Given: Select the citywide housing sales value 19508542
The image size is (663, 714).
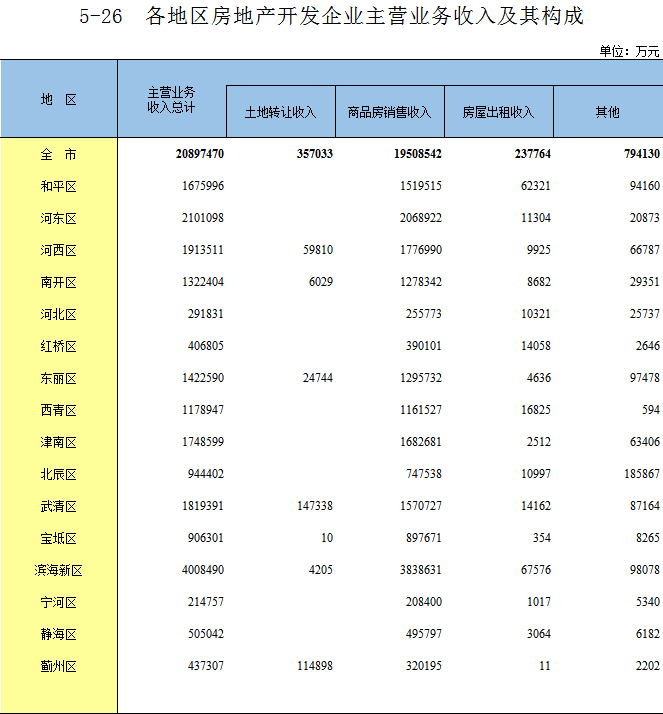Looking at the screenshot, I should tap(418, 154).
